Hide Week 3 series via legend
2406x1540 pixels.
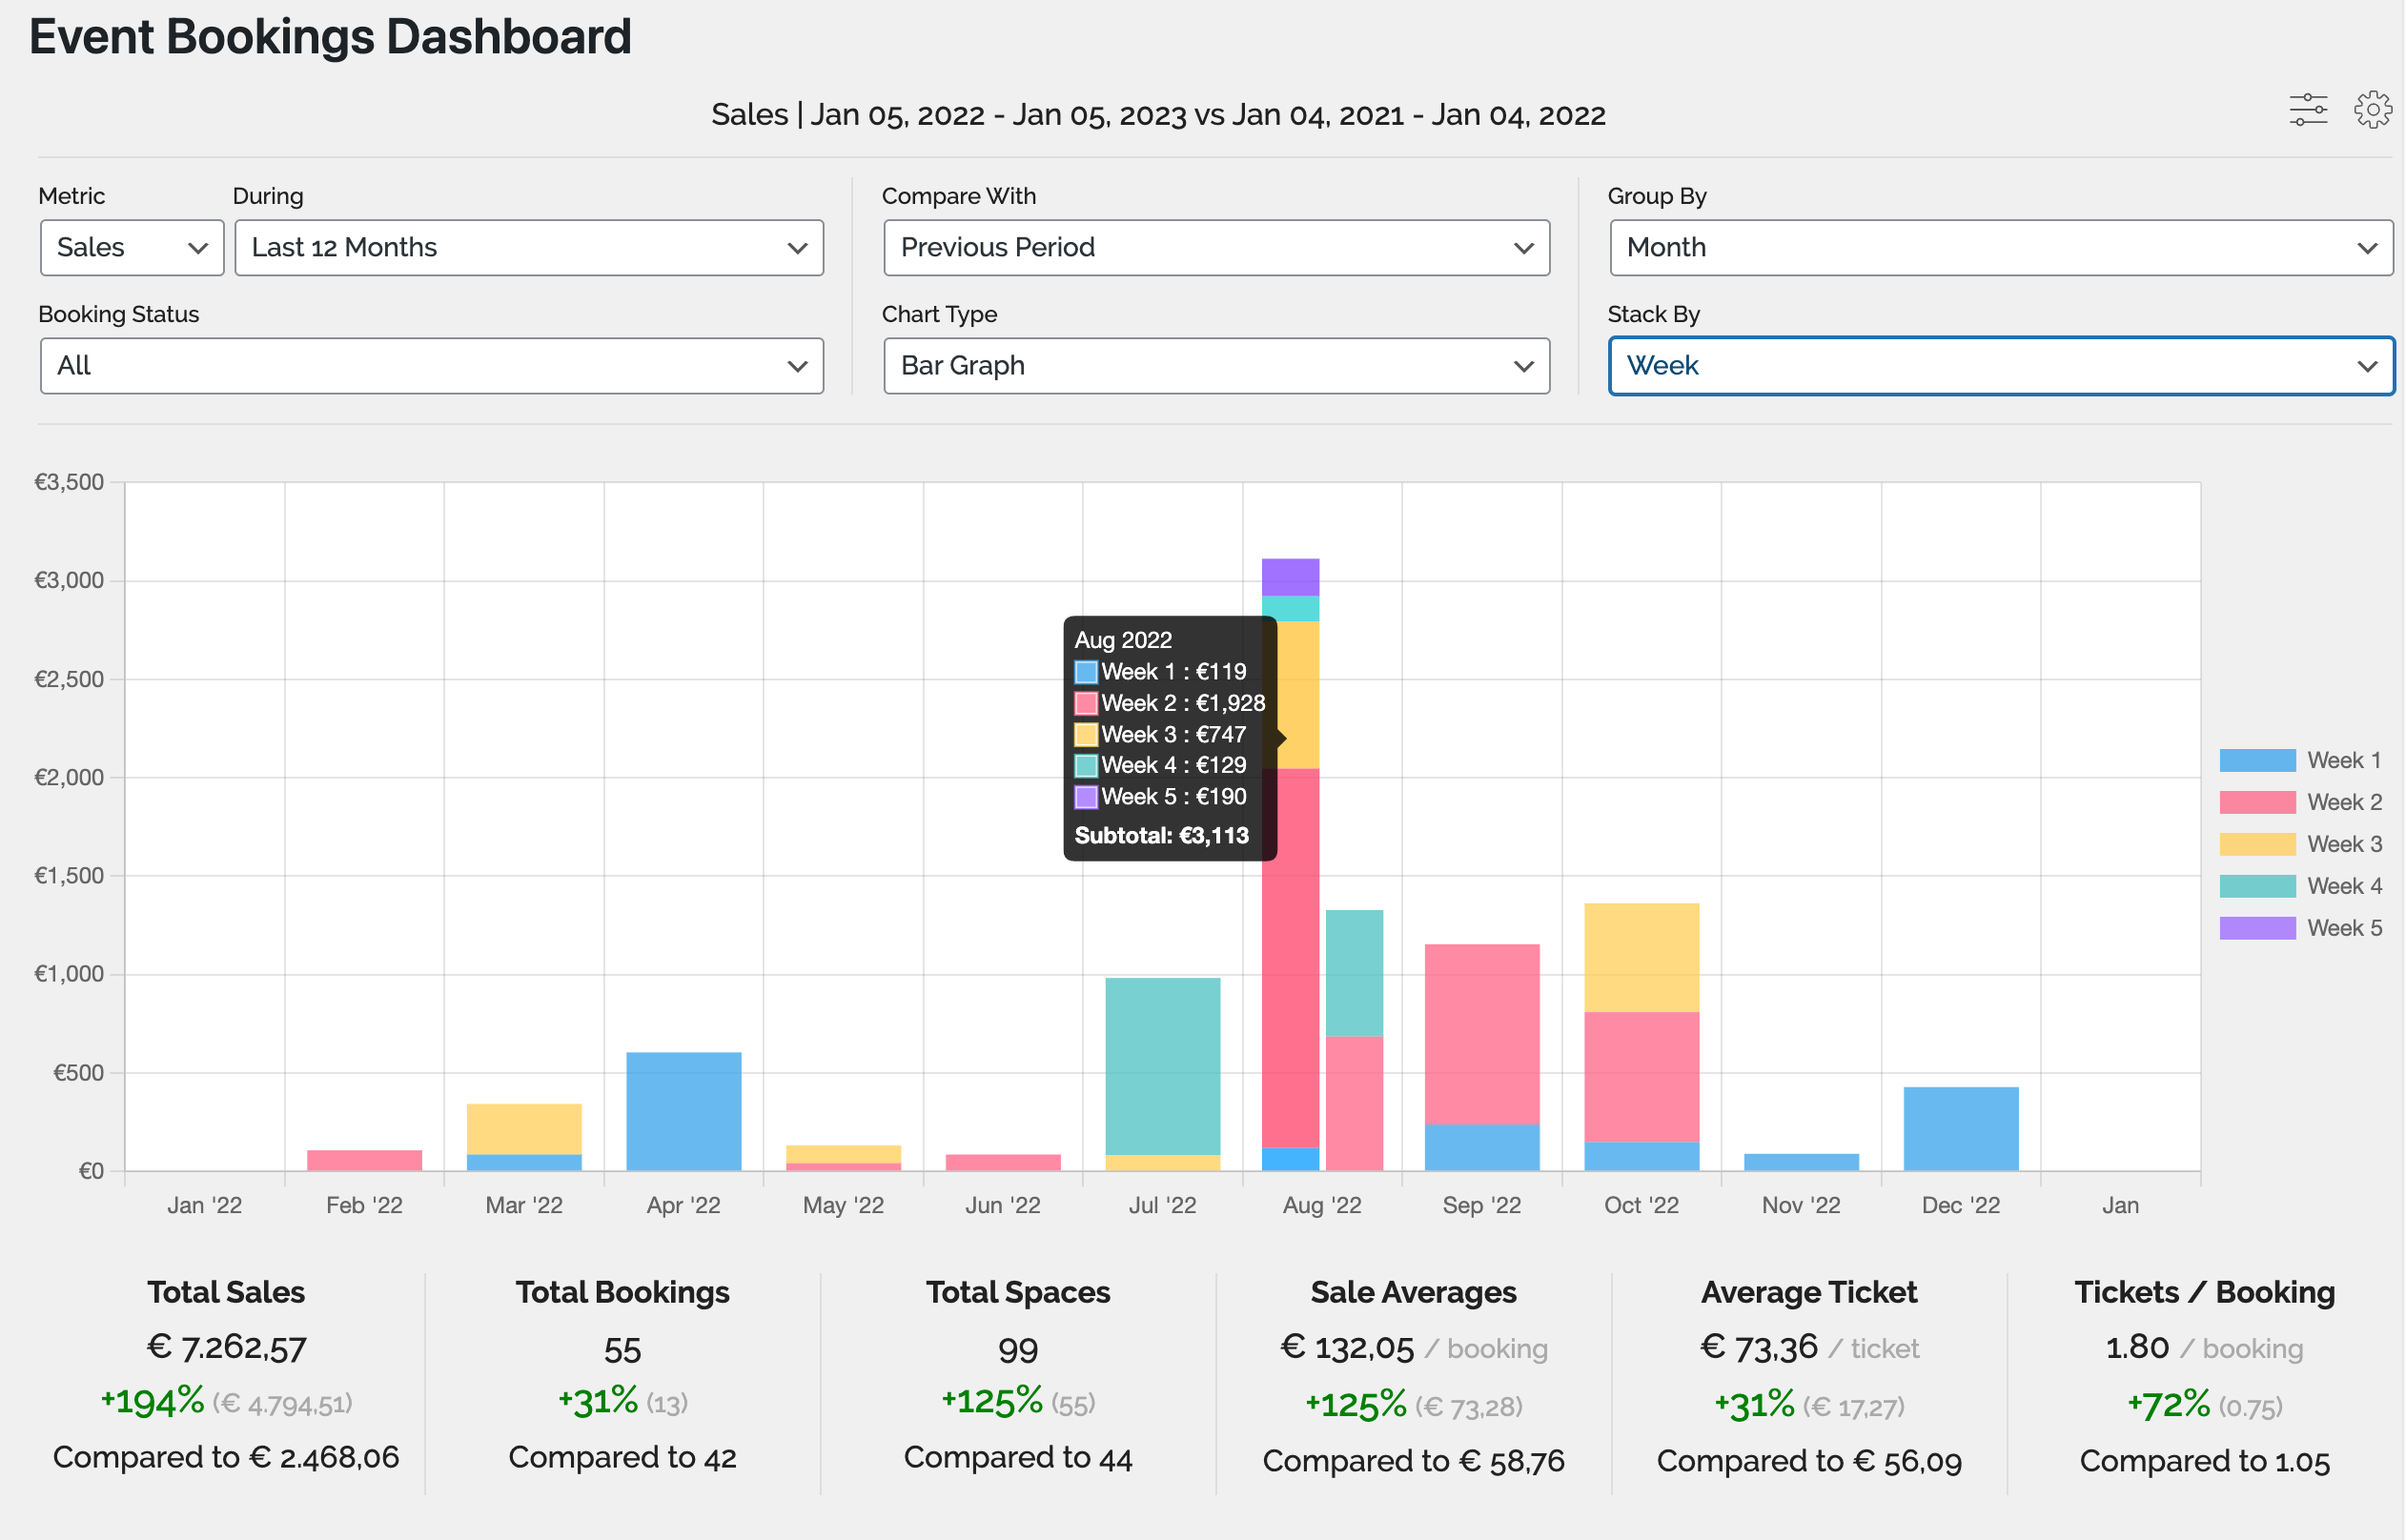[2299, 844]
